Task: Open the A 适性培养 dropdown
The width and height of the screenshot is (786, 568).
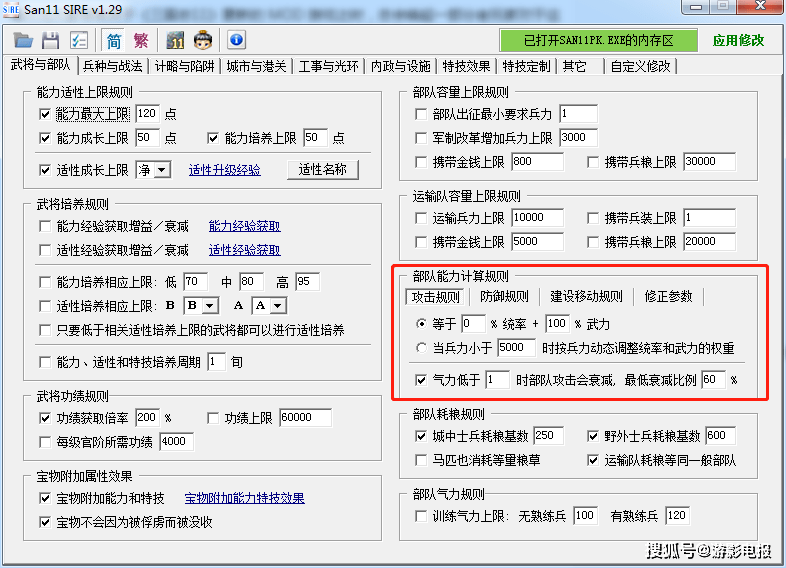Action: 278,305
